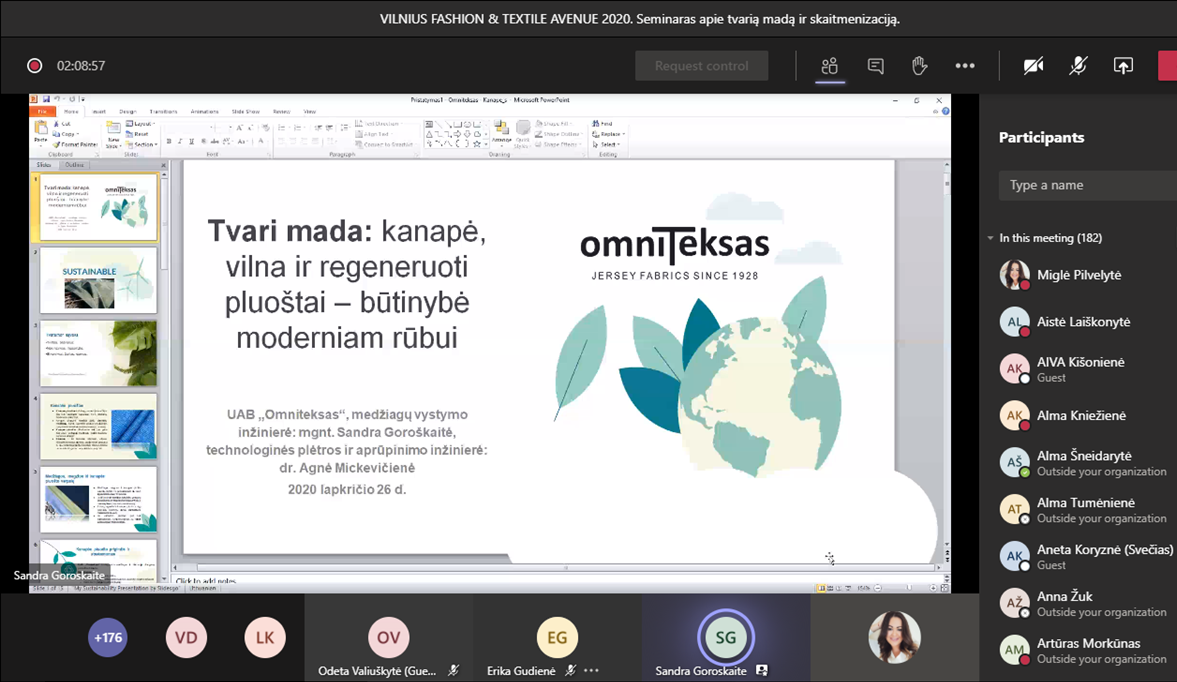Open More actions menu in meeting toolbar
1177x682 pixels.
pos(964,66)
